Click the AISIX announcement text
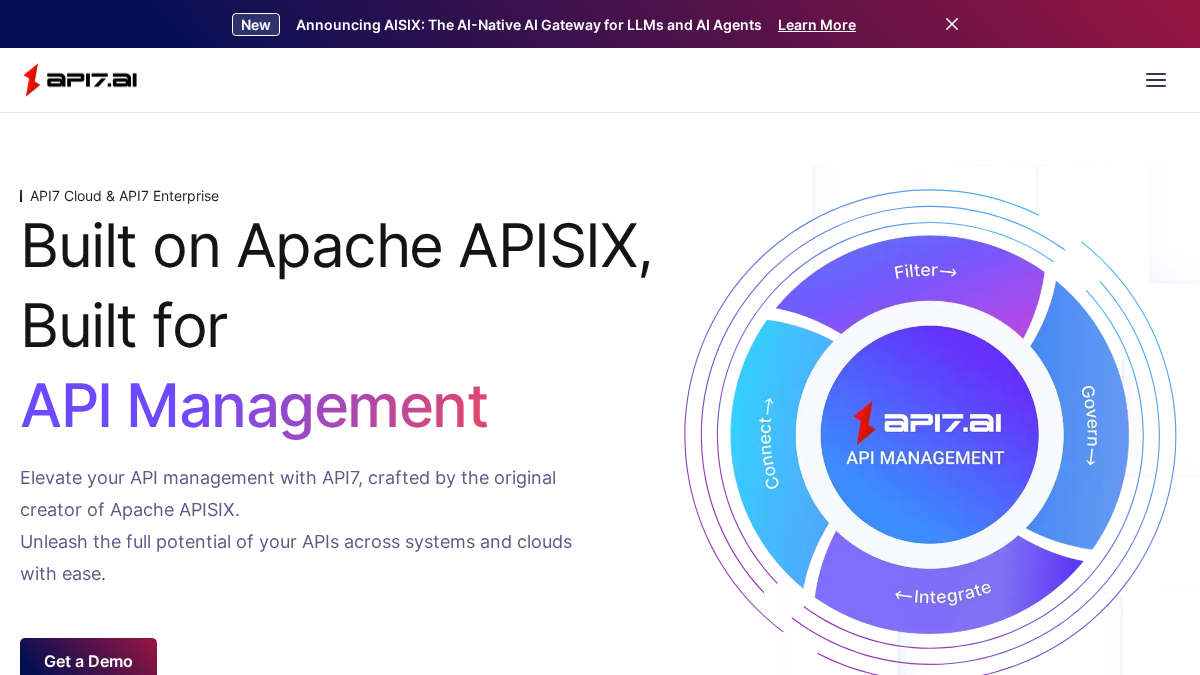The height and width of the screenshot is (675, 1200). (529, 25)
